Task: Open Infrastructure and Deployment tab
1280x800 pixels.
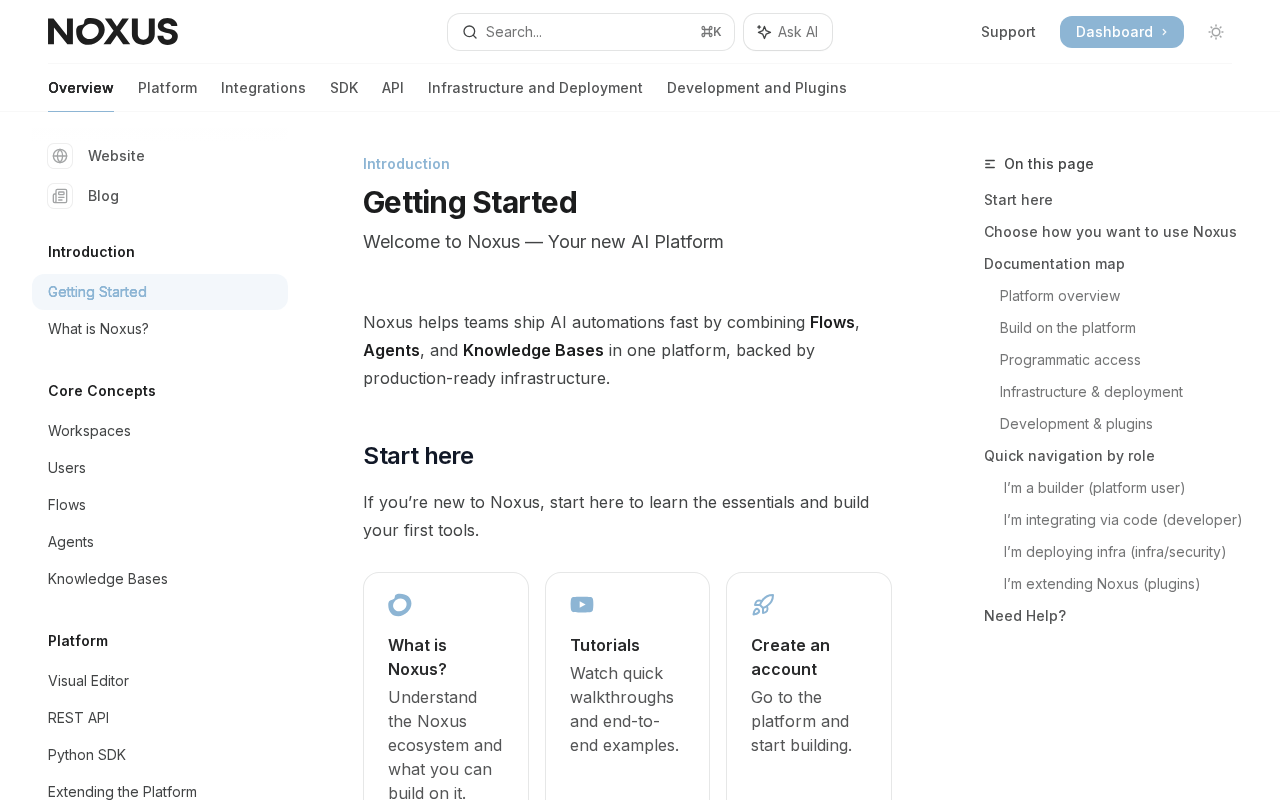Action: tap(535, 88)
